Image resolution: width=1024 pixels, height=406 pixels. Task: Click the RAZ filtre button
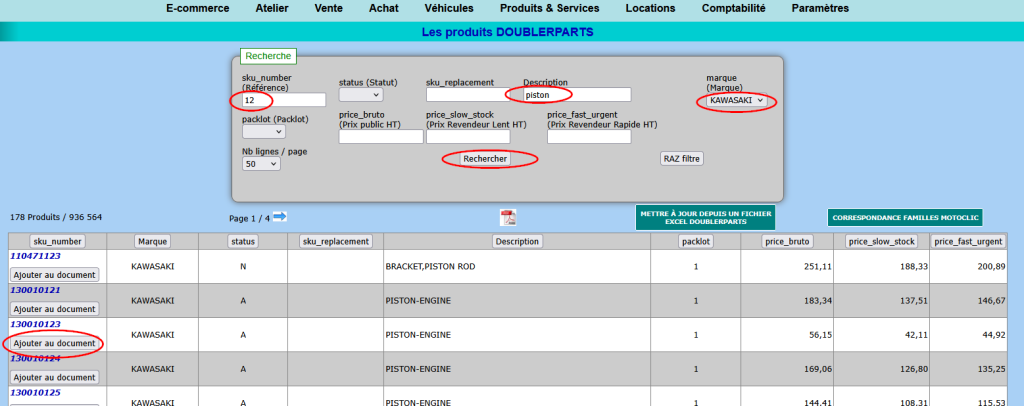682,159
